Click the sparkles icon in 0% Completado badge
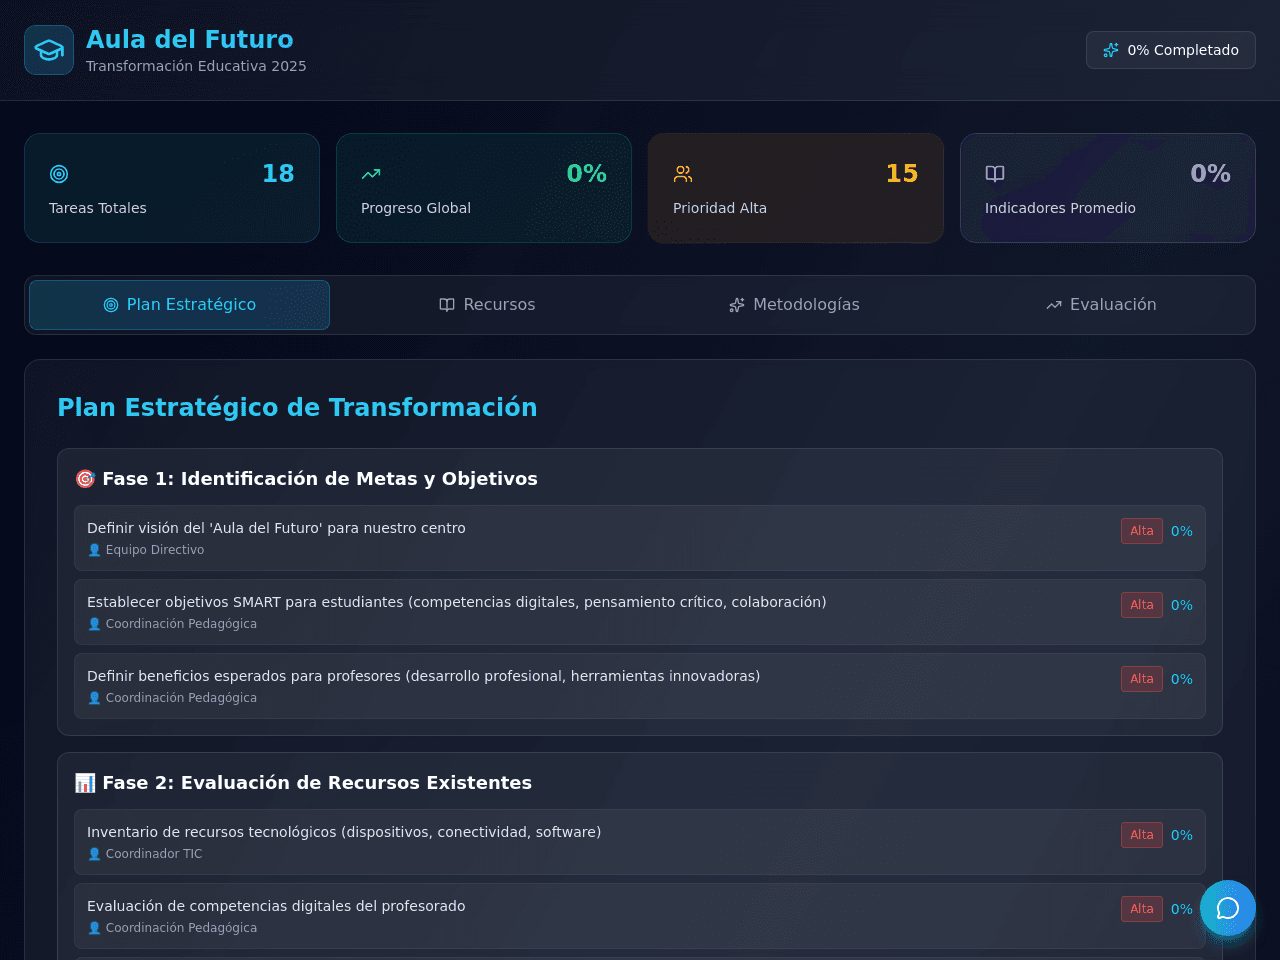Viewport: 1280px width, 960px height. [1111, 50]
